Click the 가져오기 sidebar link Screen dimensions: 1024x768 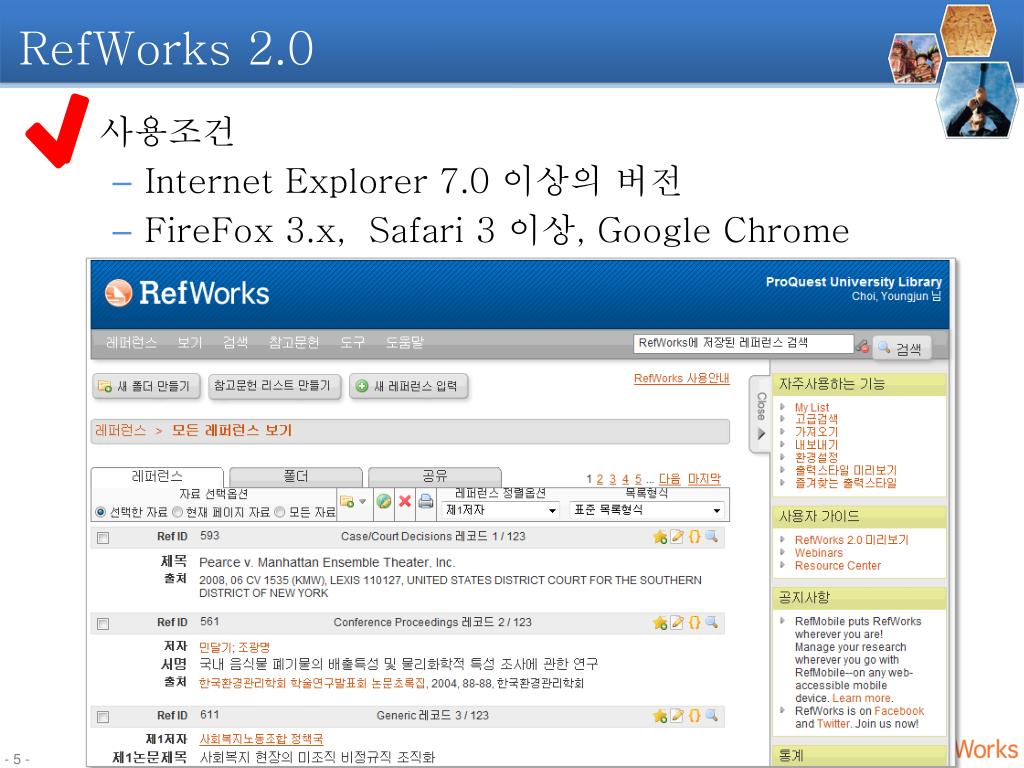[816, 432]
